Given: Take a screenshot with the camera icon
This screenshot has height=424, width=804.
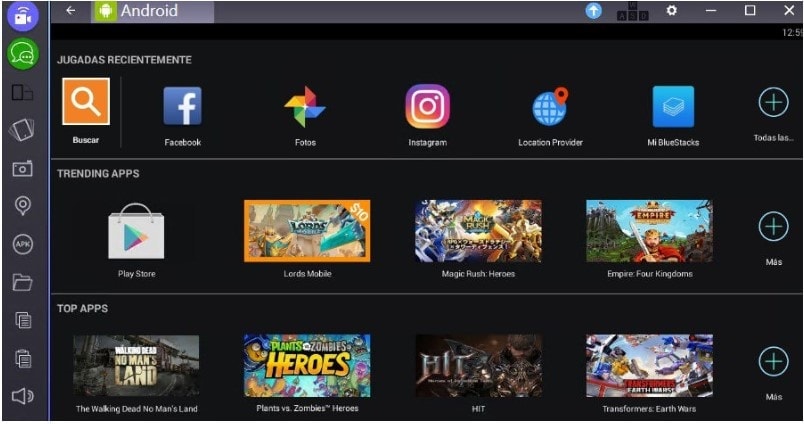Looking at the screenshot, I should (x=22, y=168).
